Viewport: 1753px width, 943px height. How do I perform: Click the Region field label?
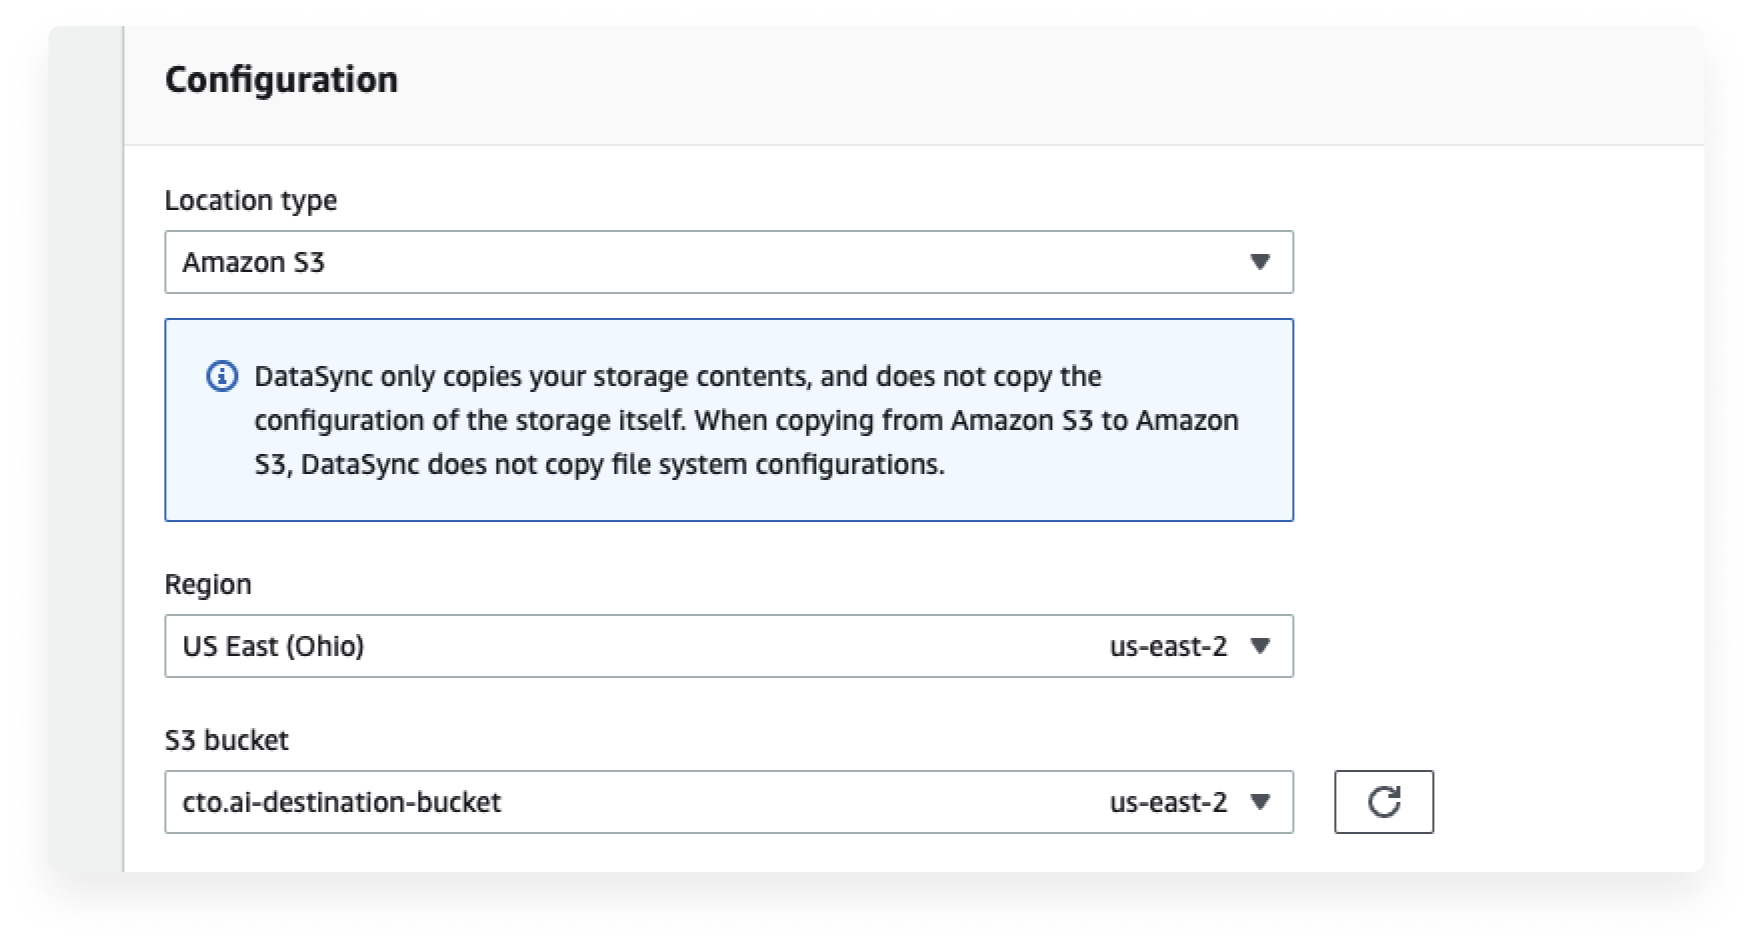pyautogui.click(x=208, y=584)
